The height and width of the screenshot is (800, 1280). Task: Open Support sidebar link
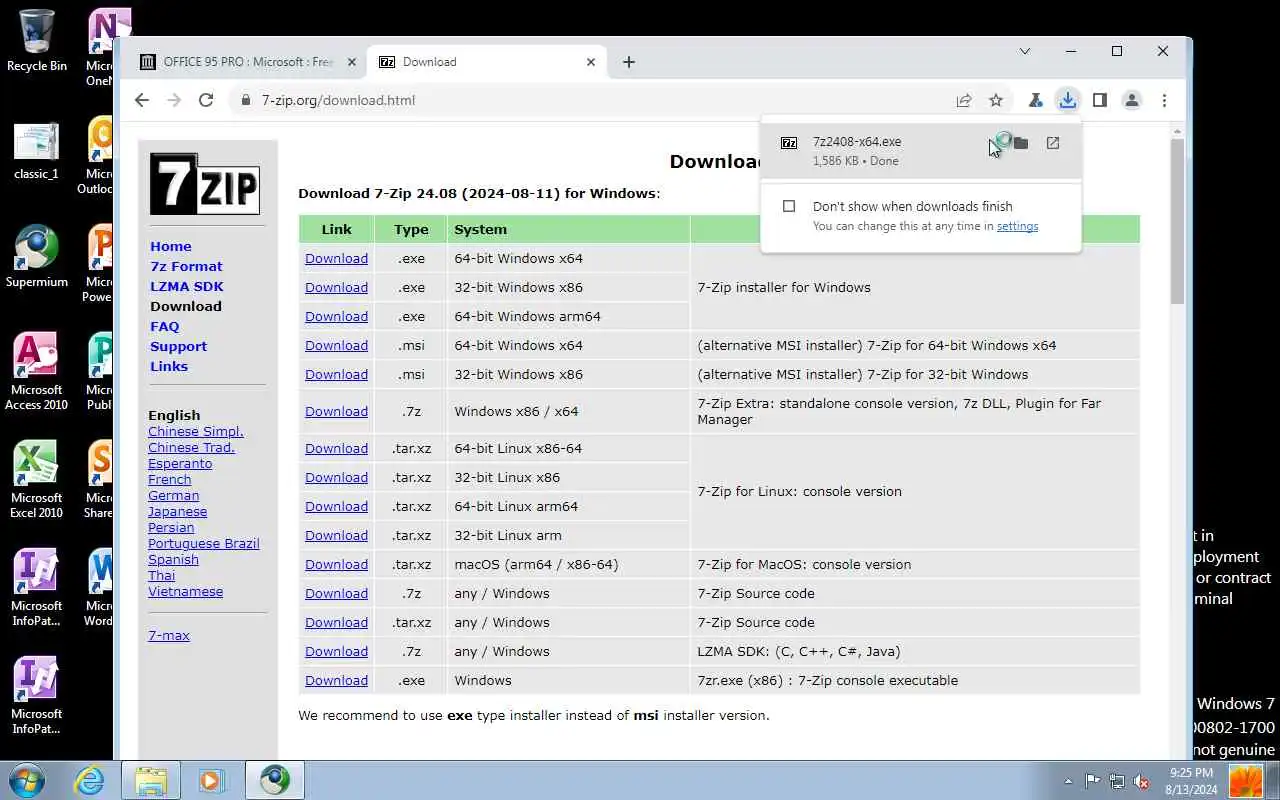[179, 346]
